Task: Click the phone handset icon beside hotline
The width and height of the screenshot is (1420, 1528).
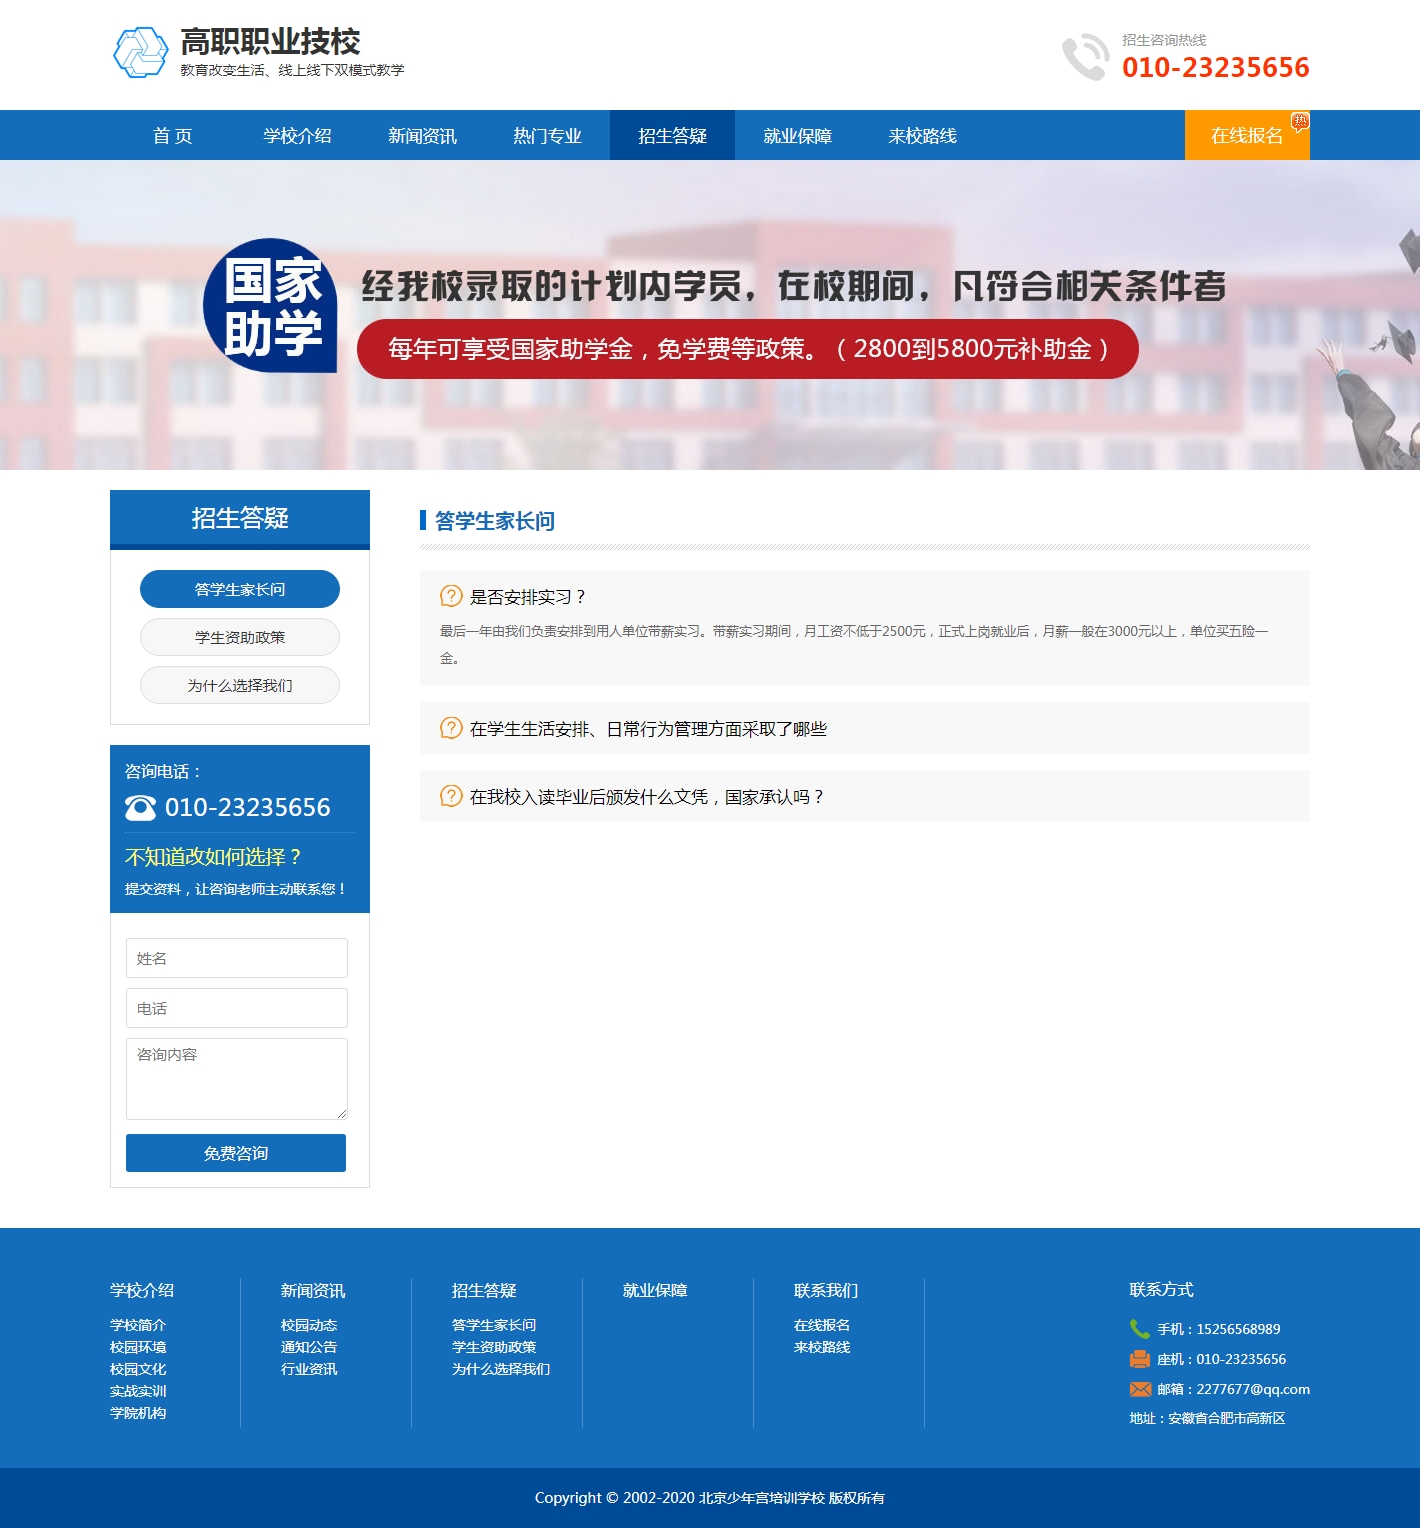Action: pyautogui.click(x=1084, y=57)
